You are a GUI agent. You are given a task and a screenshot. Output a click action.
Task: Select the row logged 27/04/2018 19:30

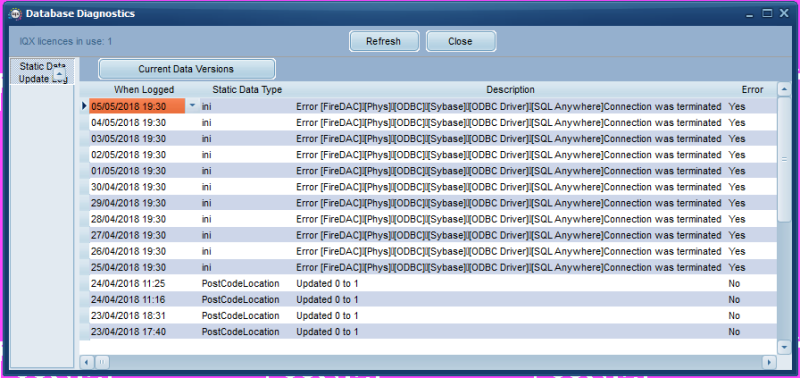429,235
